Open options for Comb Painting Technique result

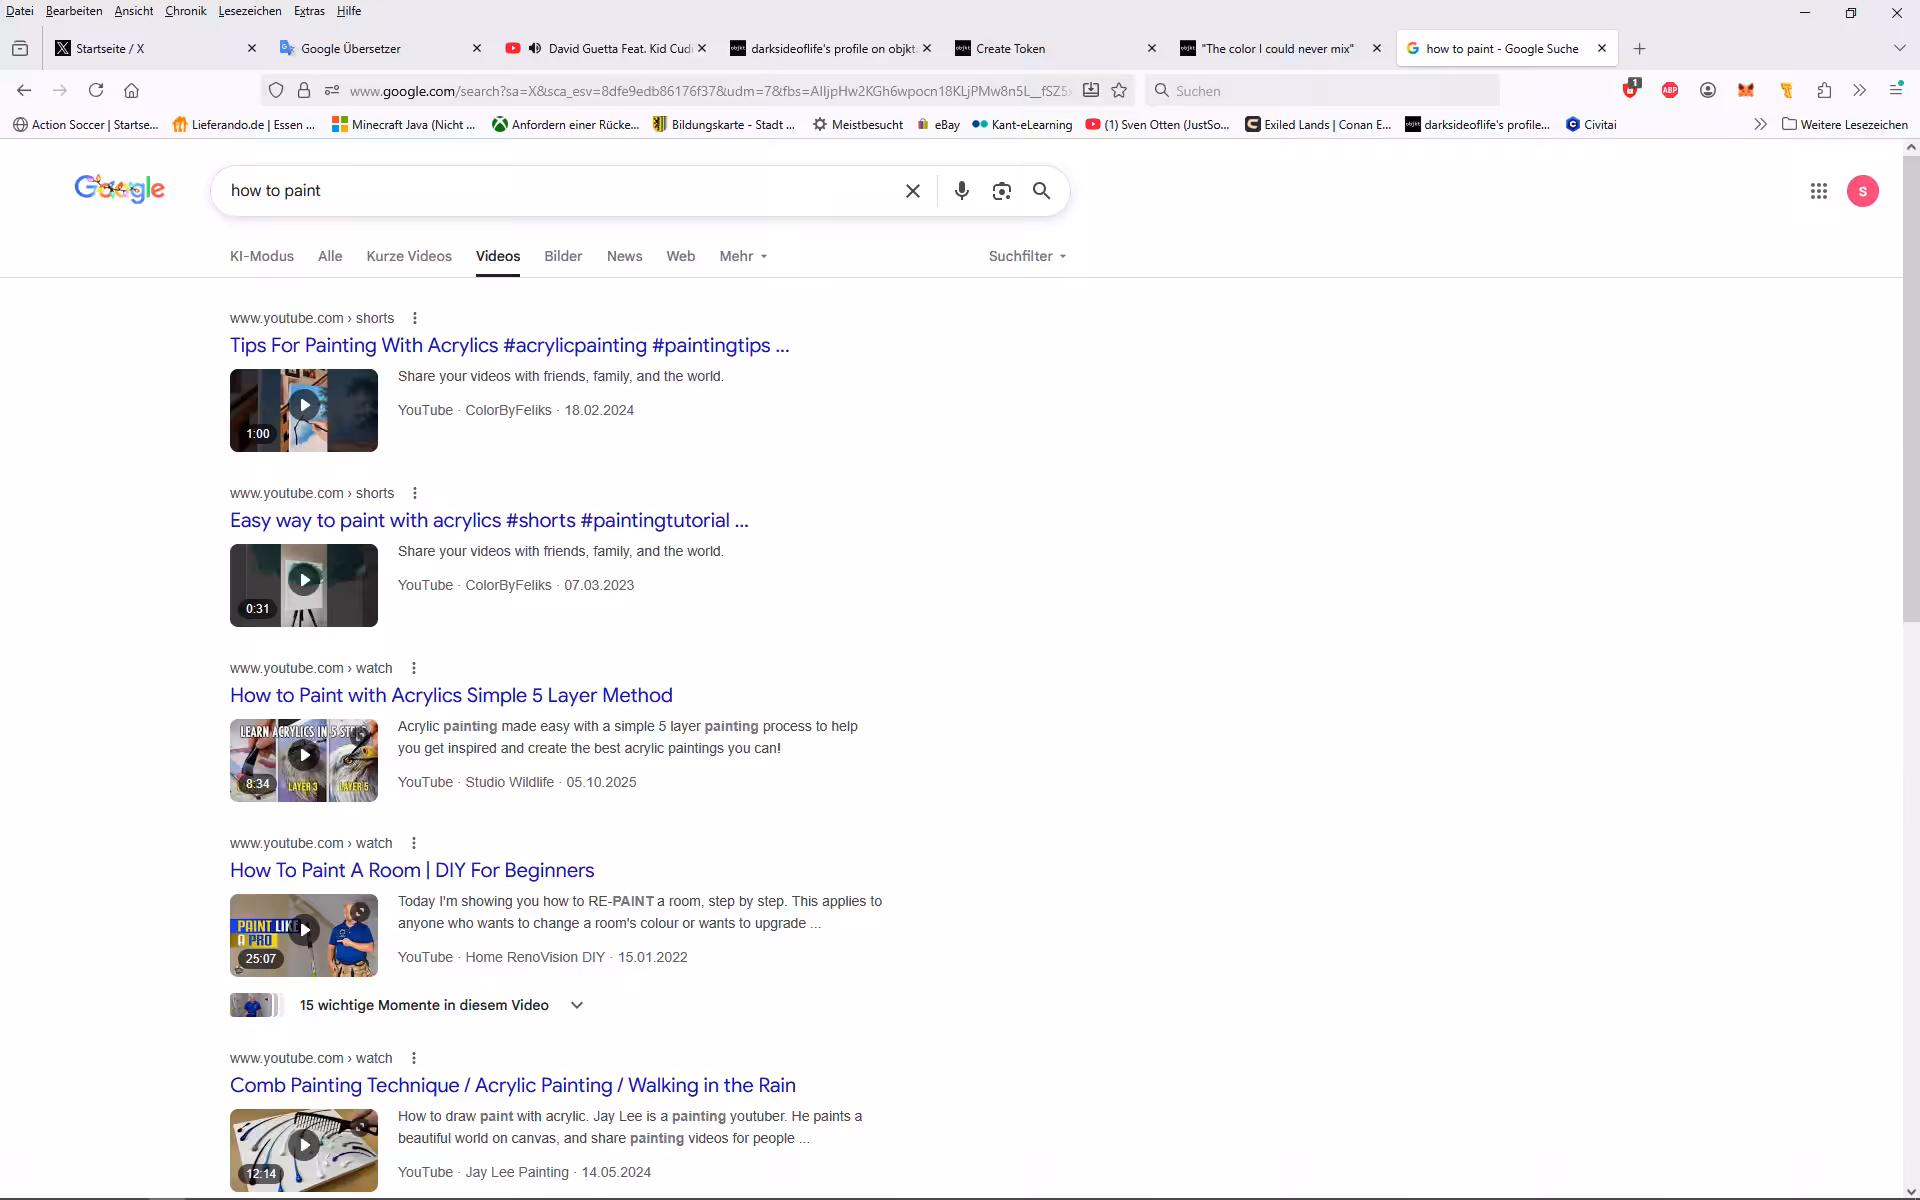(414, 1058)
